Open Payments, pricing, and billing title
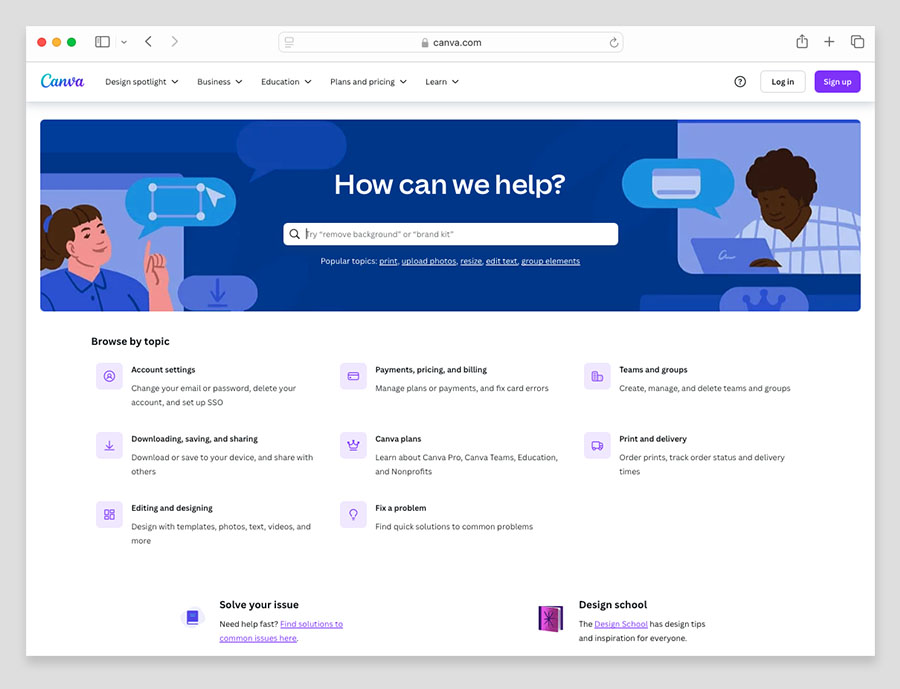The width and height of the screenshot is (900, 689). tap(431, 370)
